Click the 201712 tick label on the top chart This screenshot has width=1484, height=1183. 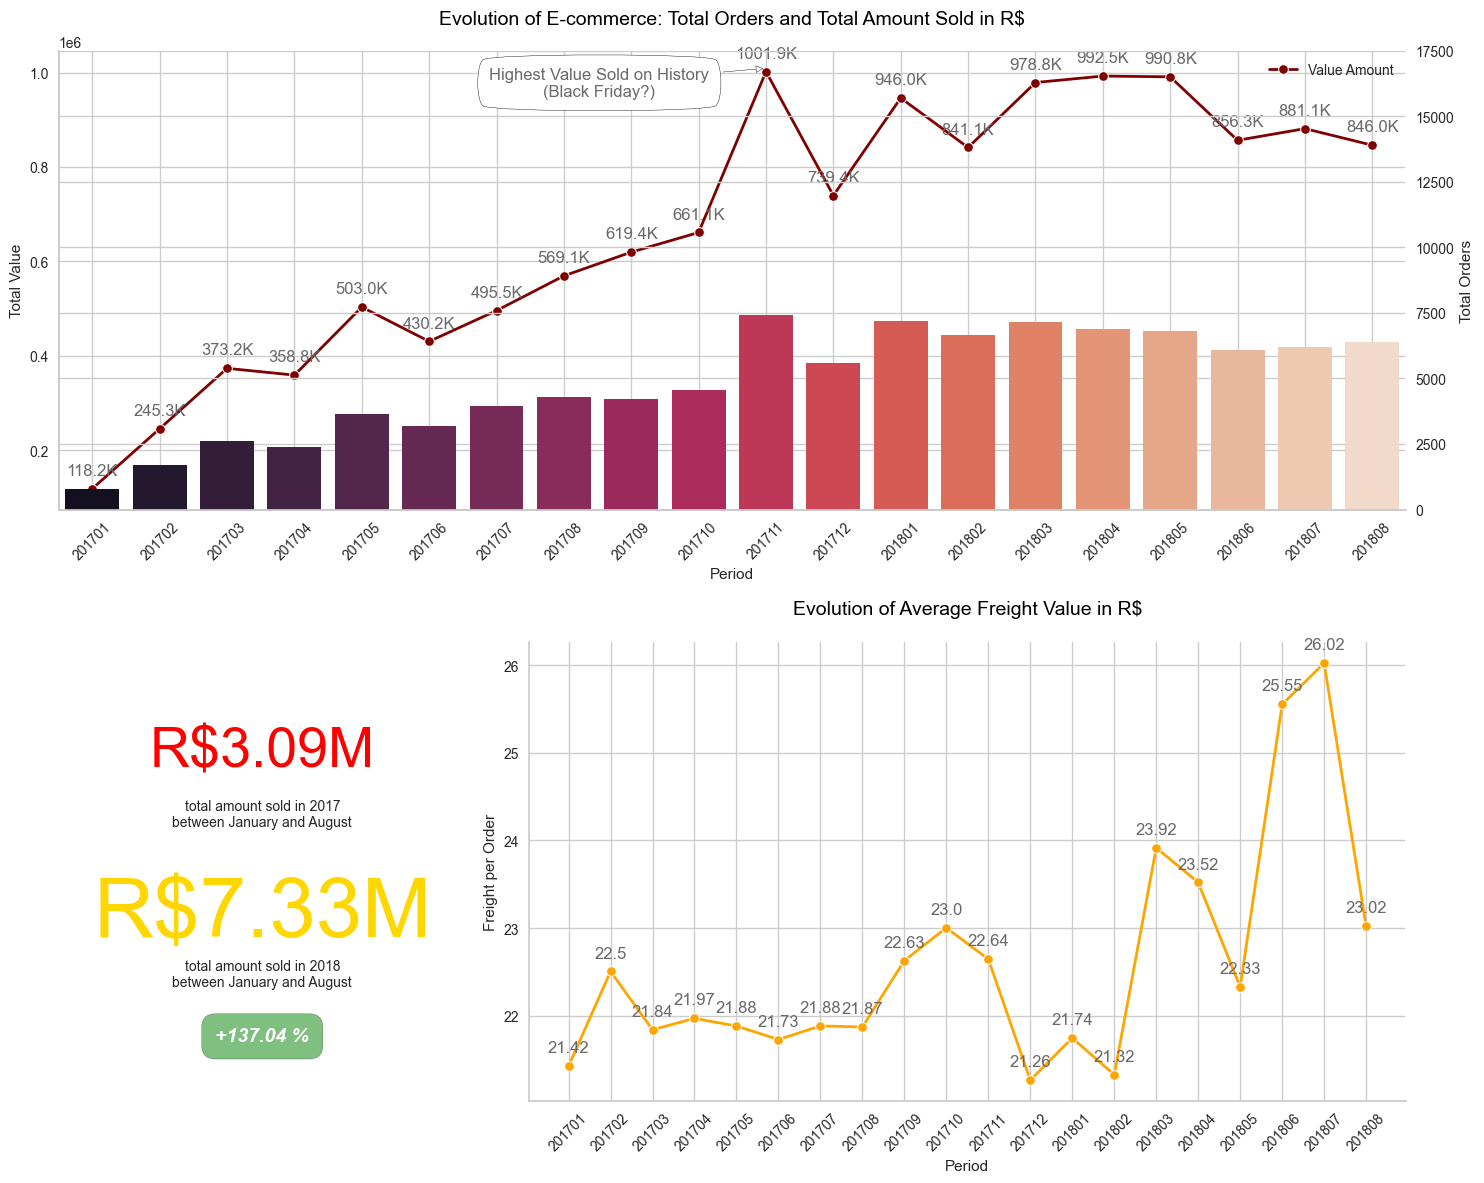pyautogui.click(x=833, y=540)
